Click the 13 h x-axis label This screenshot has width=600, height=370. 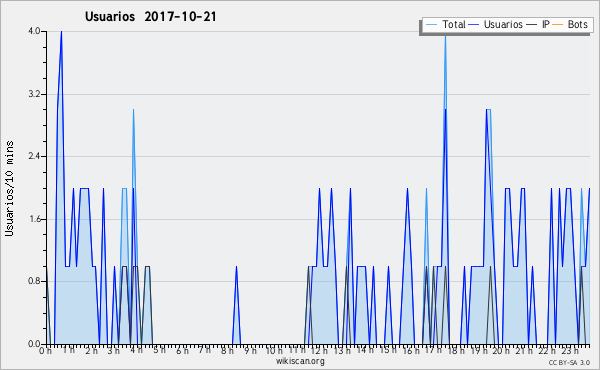pyautogui.click(x=342, y=351)
